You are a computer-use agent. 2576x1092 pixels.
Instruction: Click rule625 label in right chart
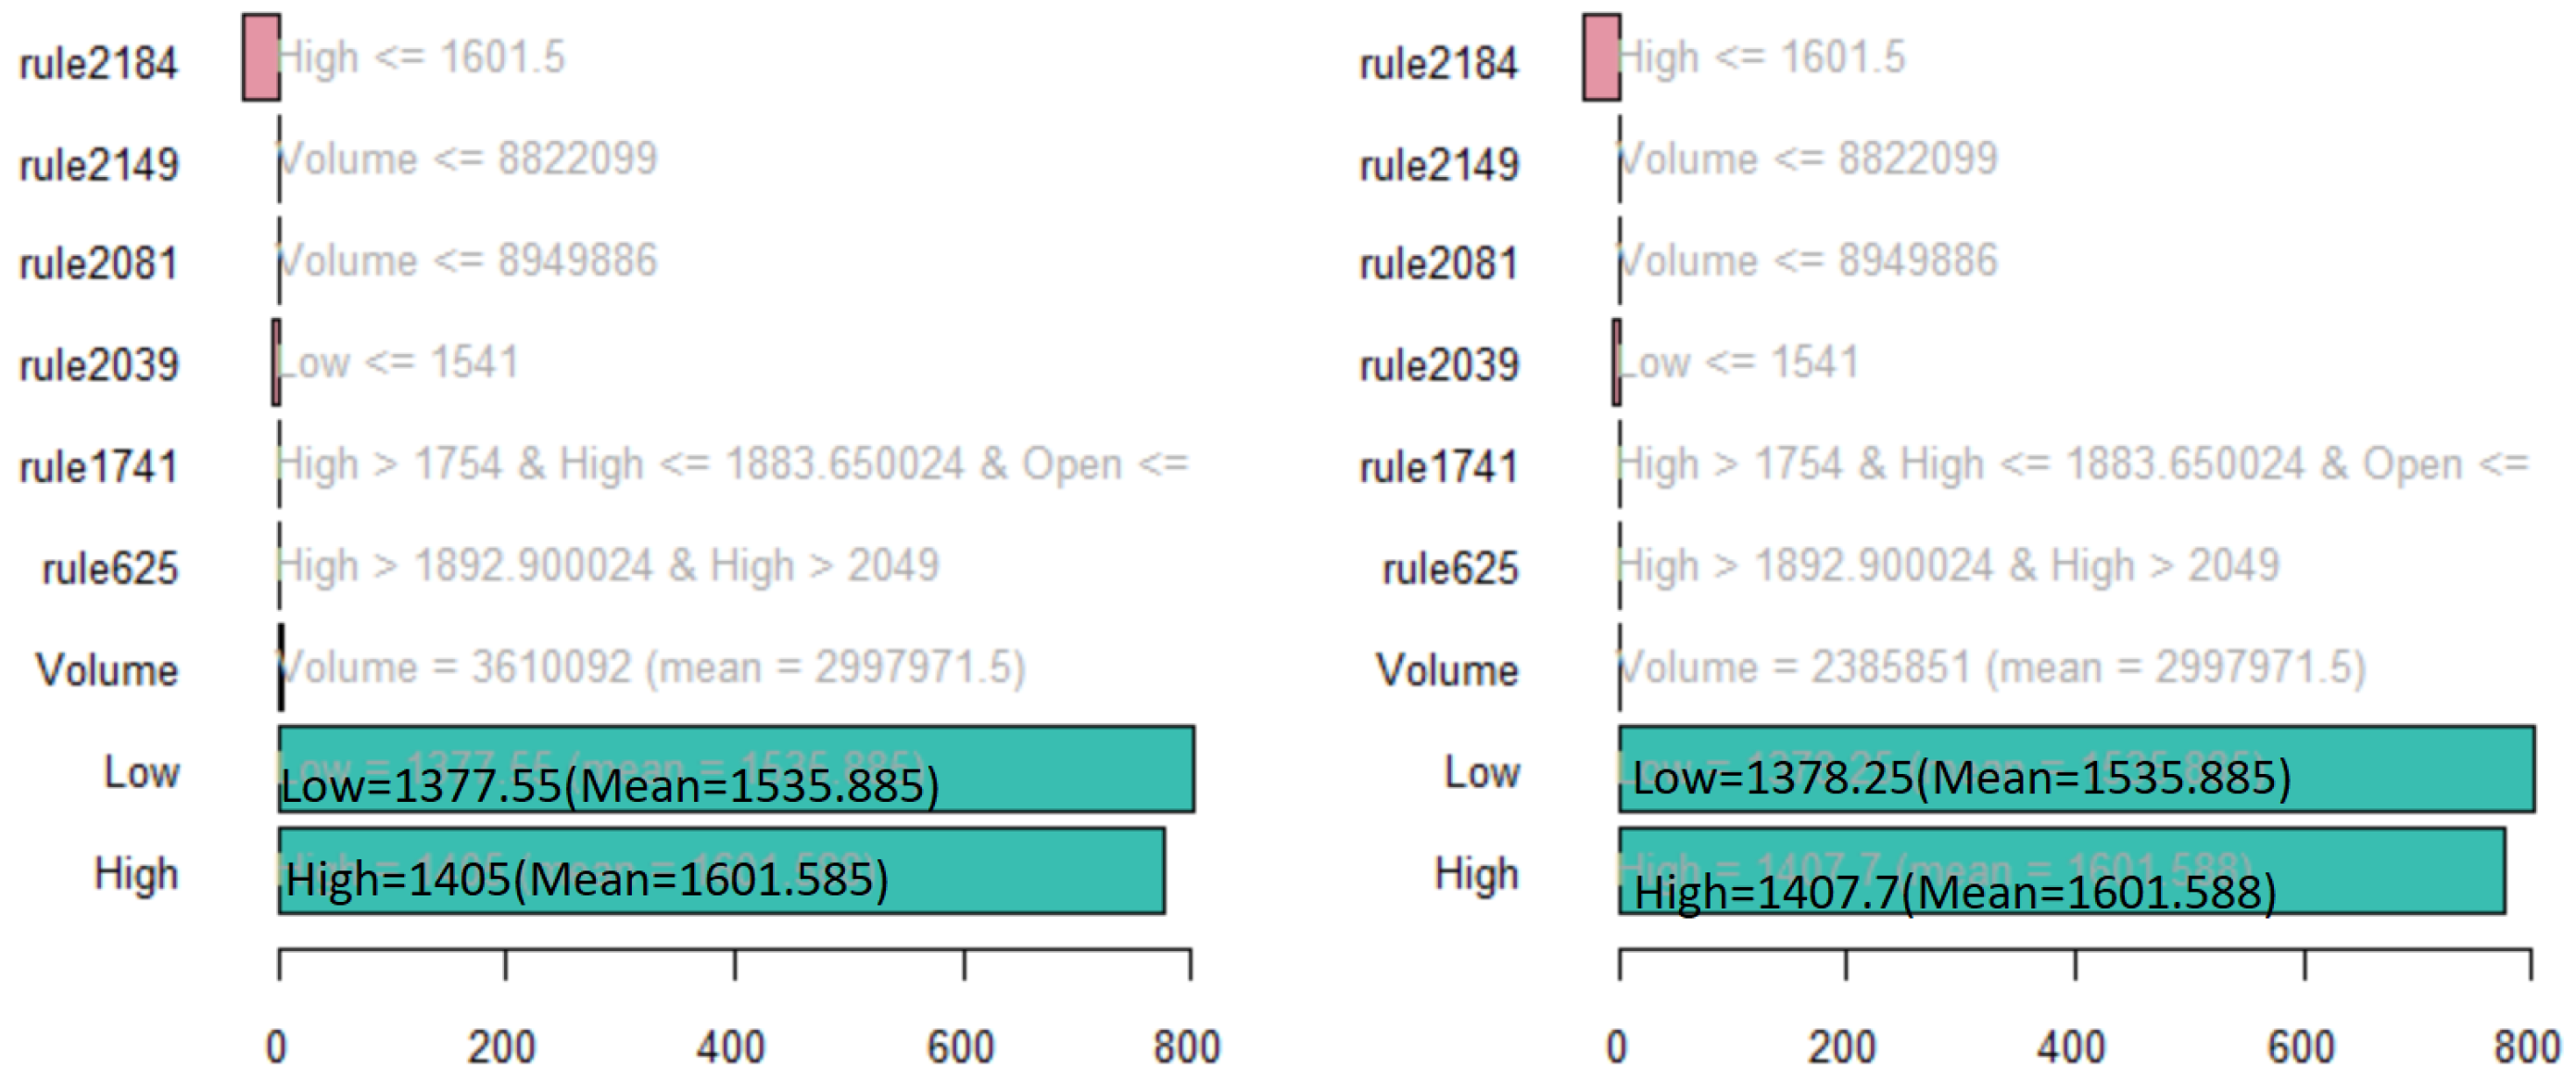[x=1450, y=569]
